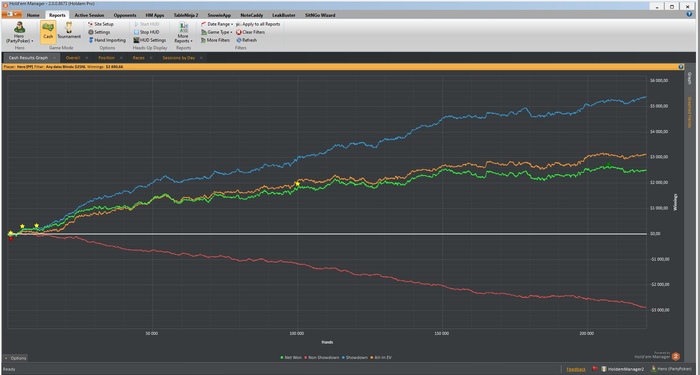Expand the Options panel button
The image size is (700, 375).
tap(16, 358)
